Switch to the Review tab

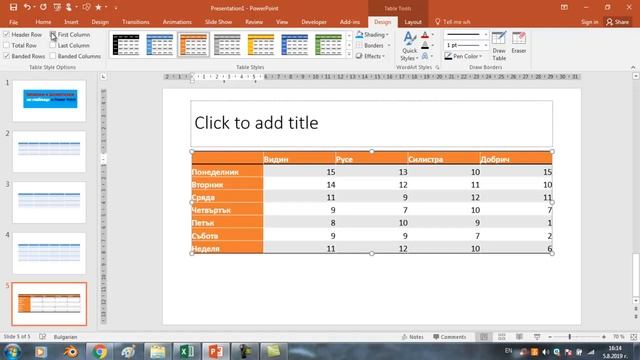coord(254,22)
